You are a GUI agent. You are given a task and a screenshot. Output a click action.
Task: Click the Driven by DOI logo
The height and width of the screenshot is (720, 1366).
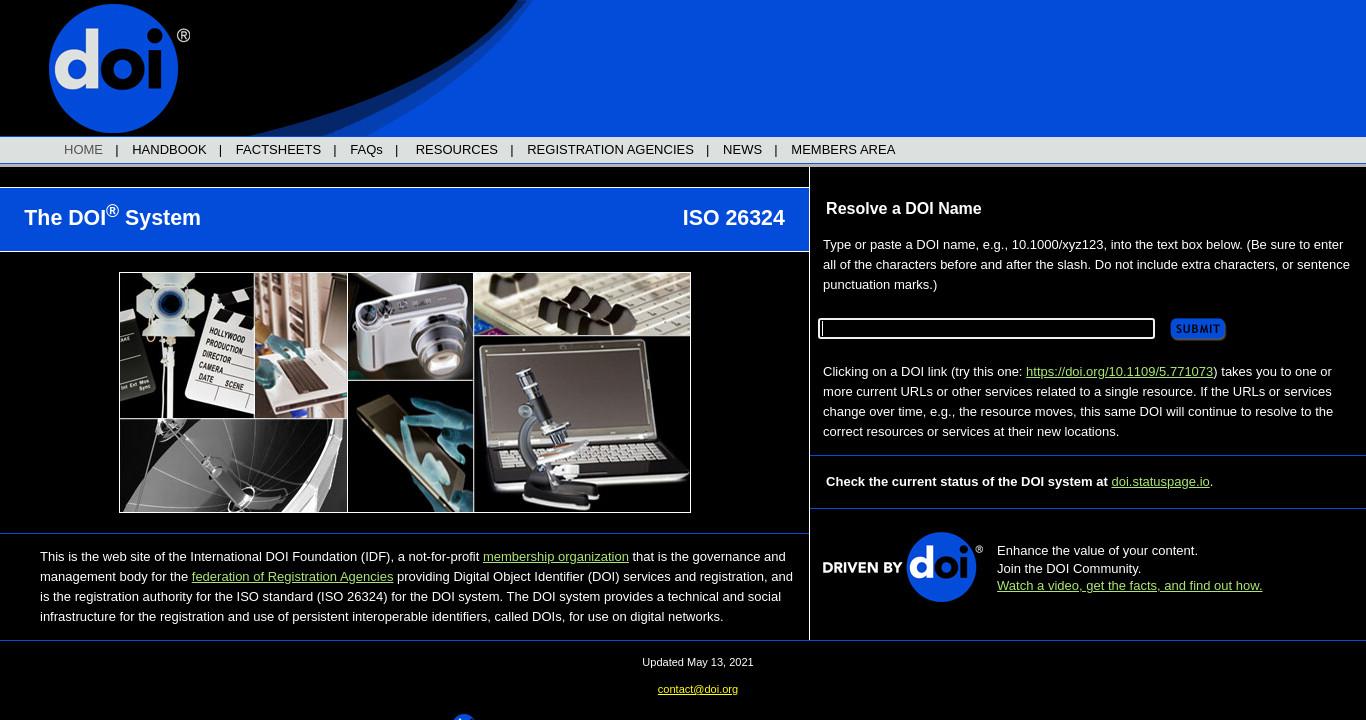[902, 567]
